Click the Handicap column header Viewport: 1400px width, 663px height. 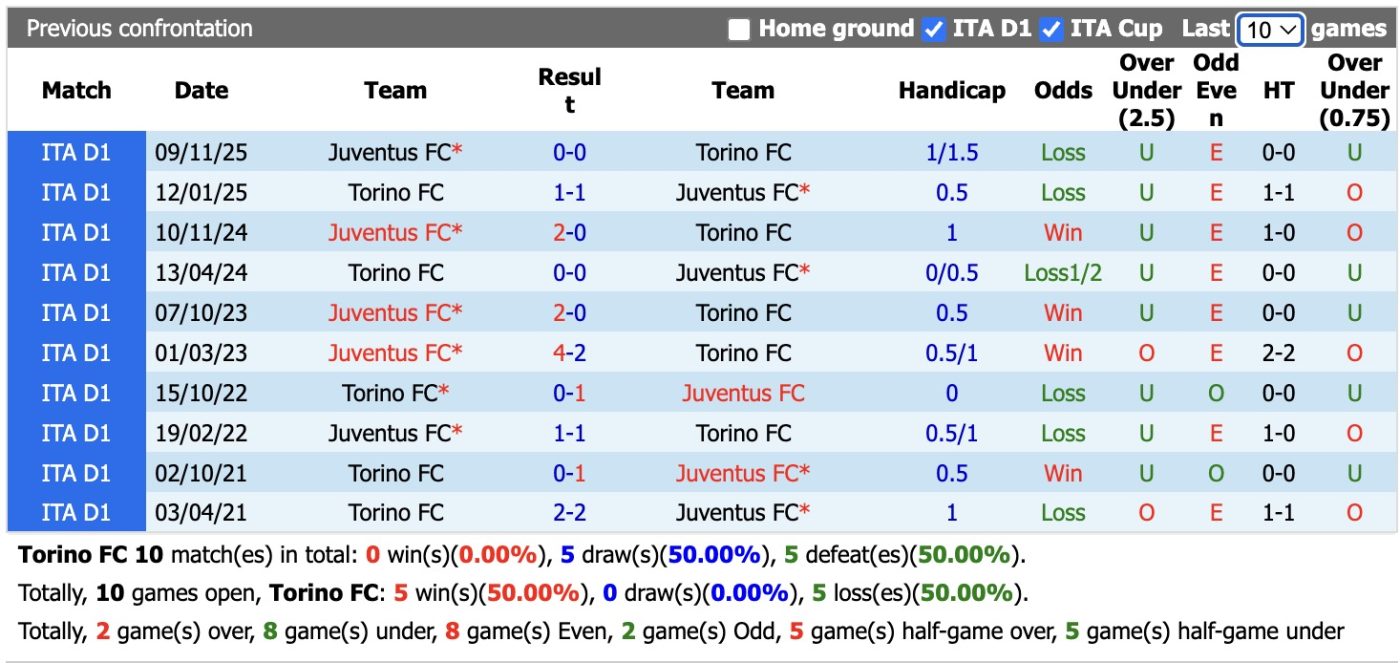click(952, 90)
